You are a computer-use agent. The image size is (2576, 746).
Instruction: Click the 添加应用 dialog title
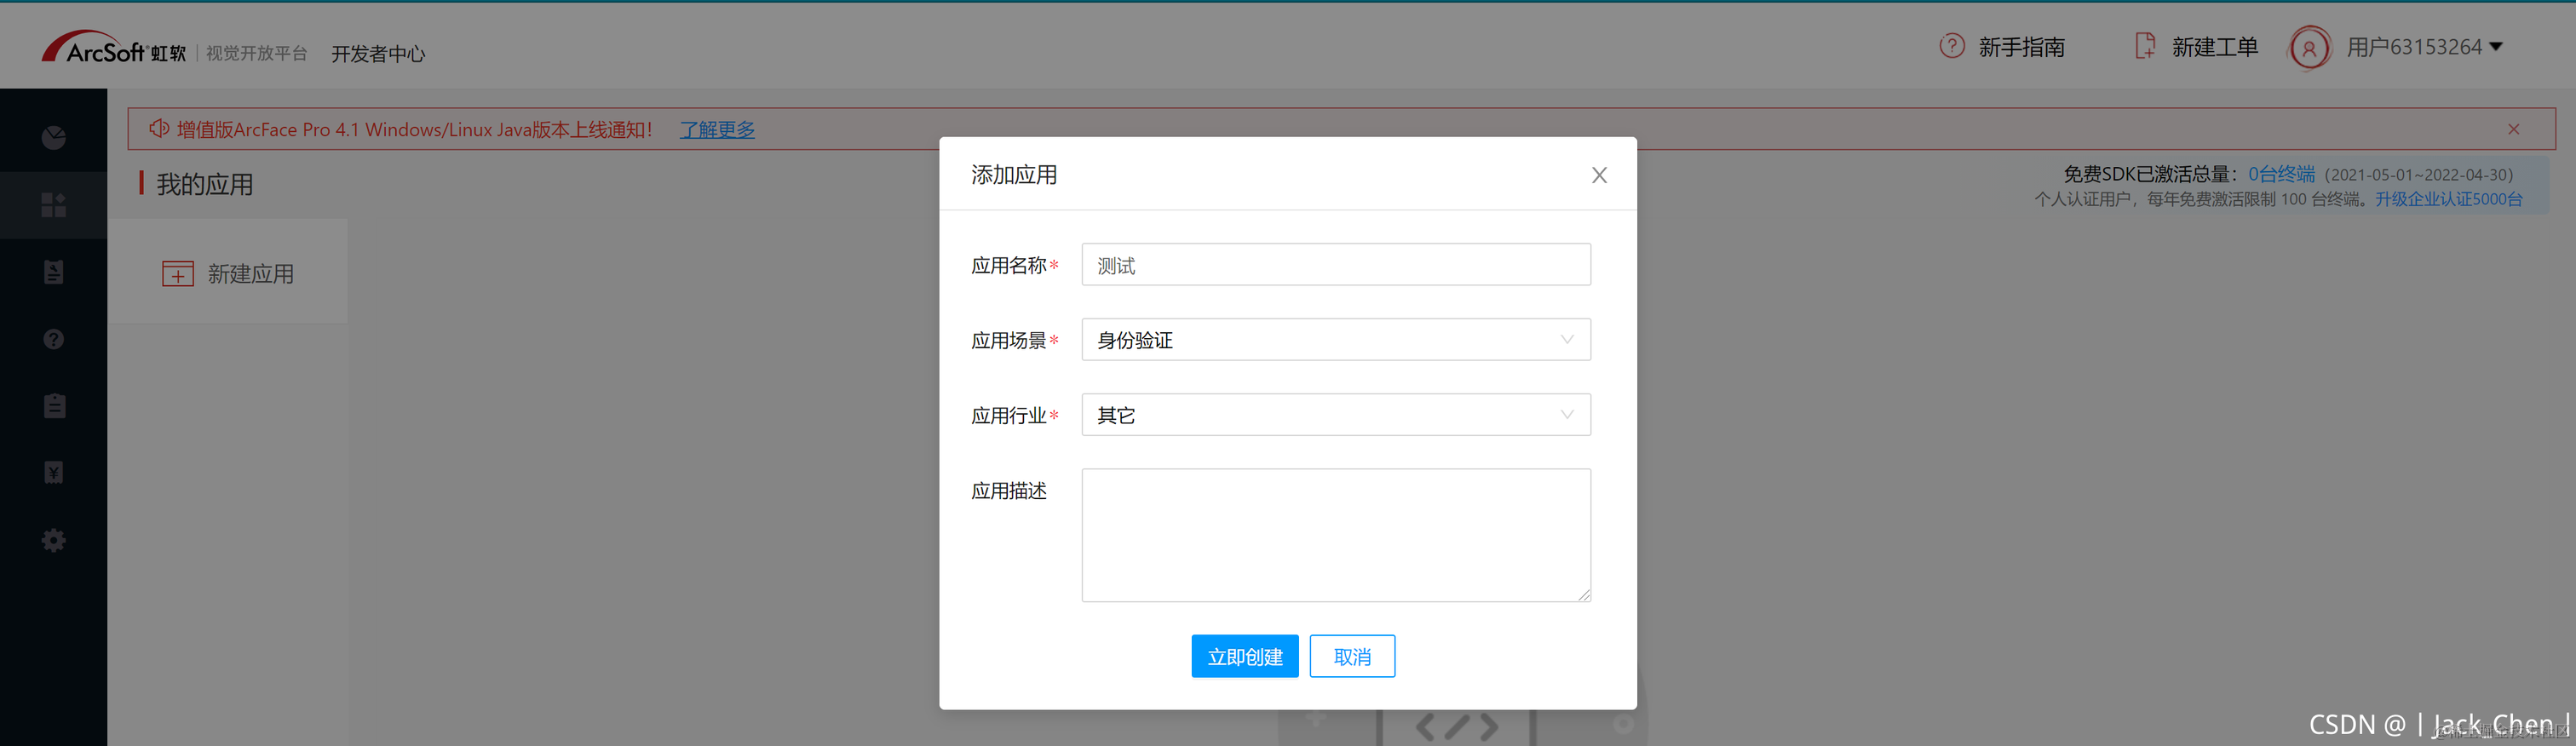1014,175
